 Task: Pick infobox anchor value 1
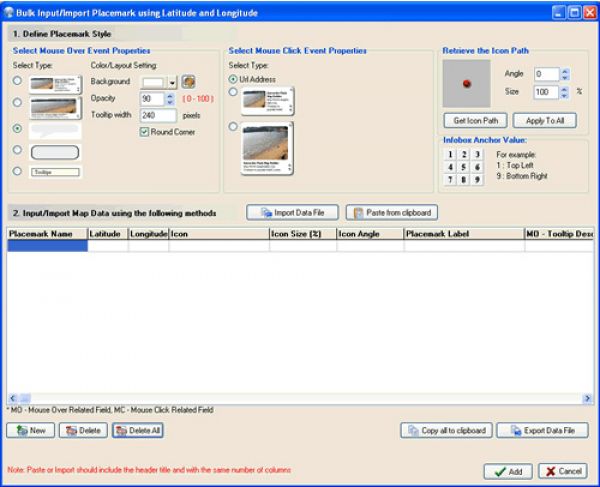tap(450, 155)
